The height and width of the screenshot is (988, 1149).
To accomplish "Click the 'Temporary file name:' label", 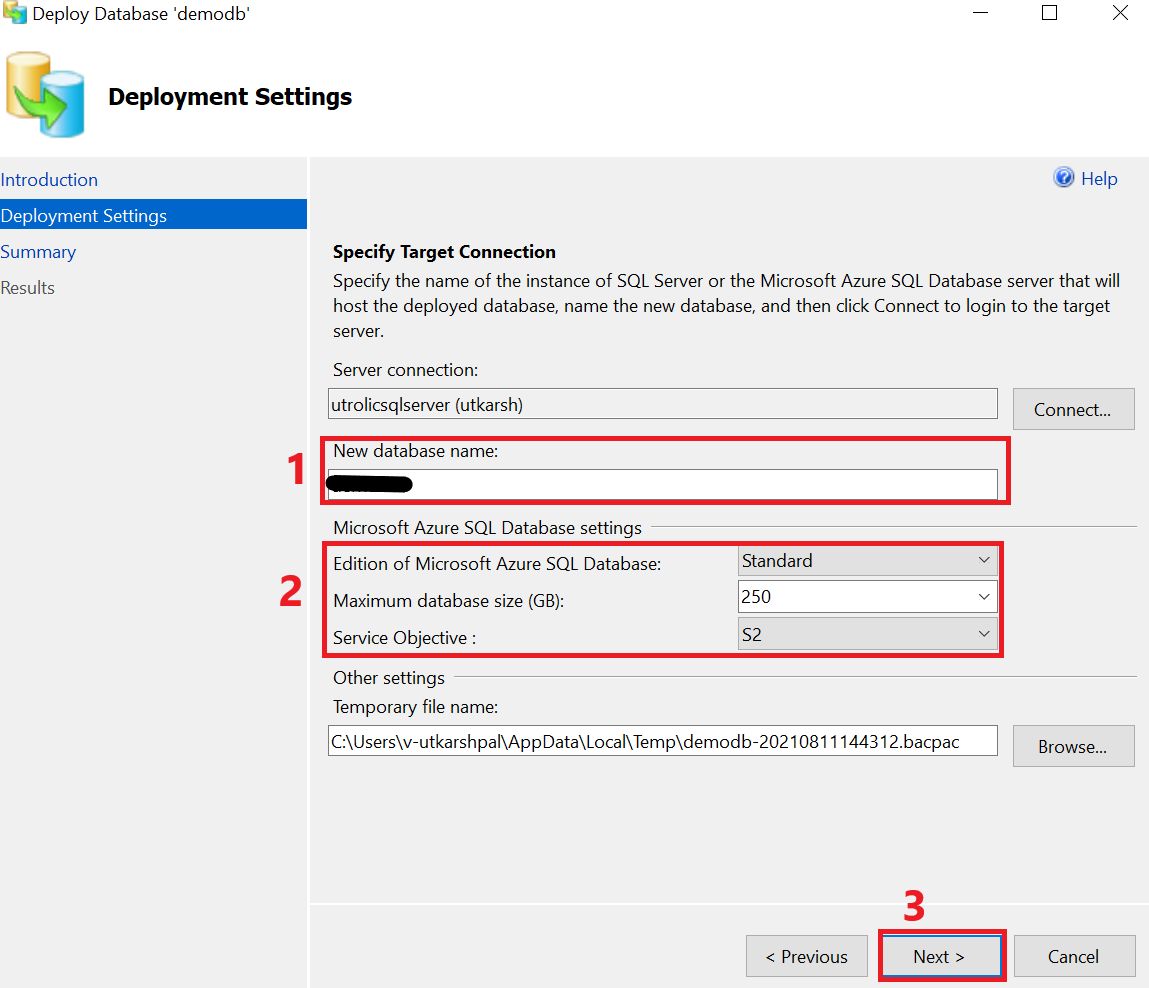I will coord(415,707).
